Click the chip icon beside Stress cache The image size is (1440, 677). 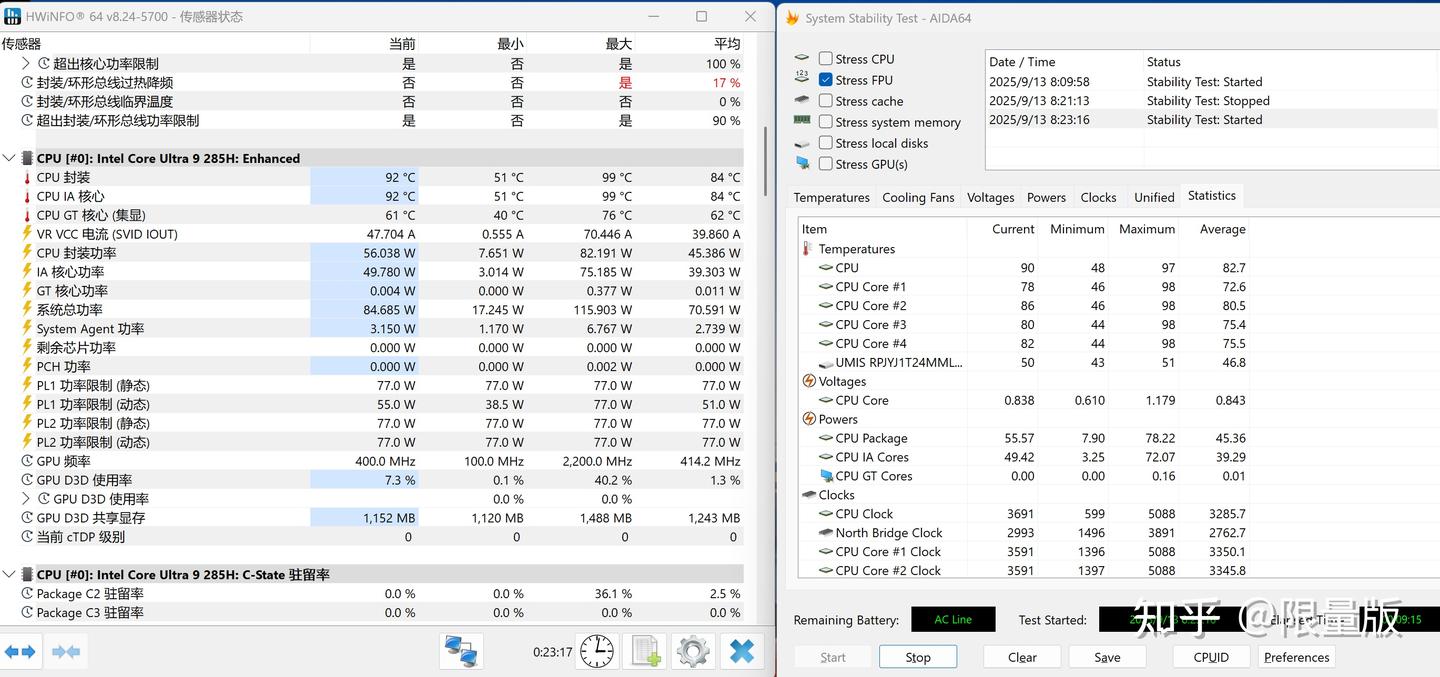(802, 100)
